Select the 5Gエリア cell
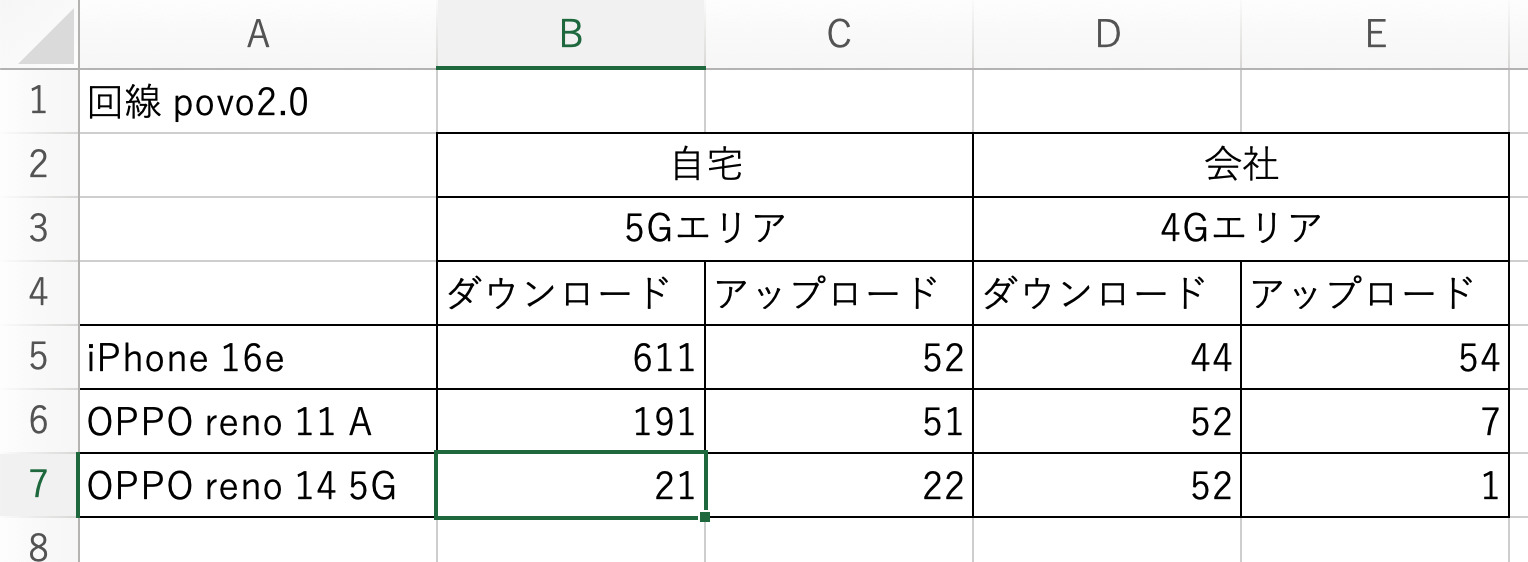Image resolution: width=1528 pixels, height=562 pixels. click(705, 229)
